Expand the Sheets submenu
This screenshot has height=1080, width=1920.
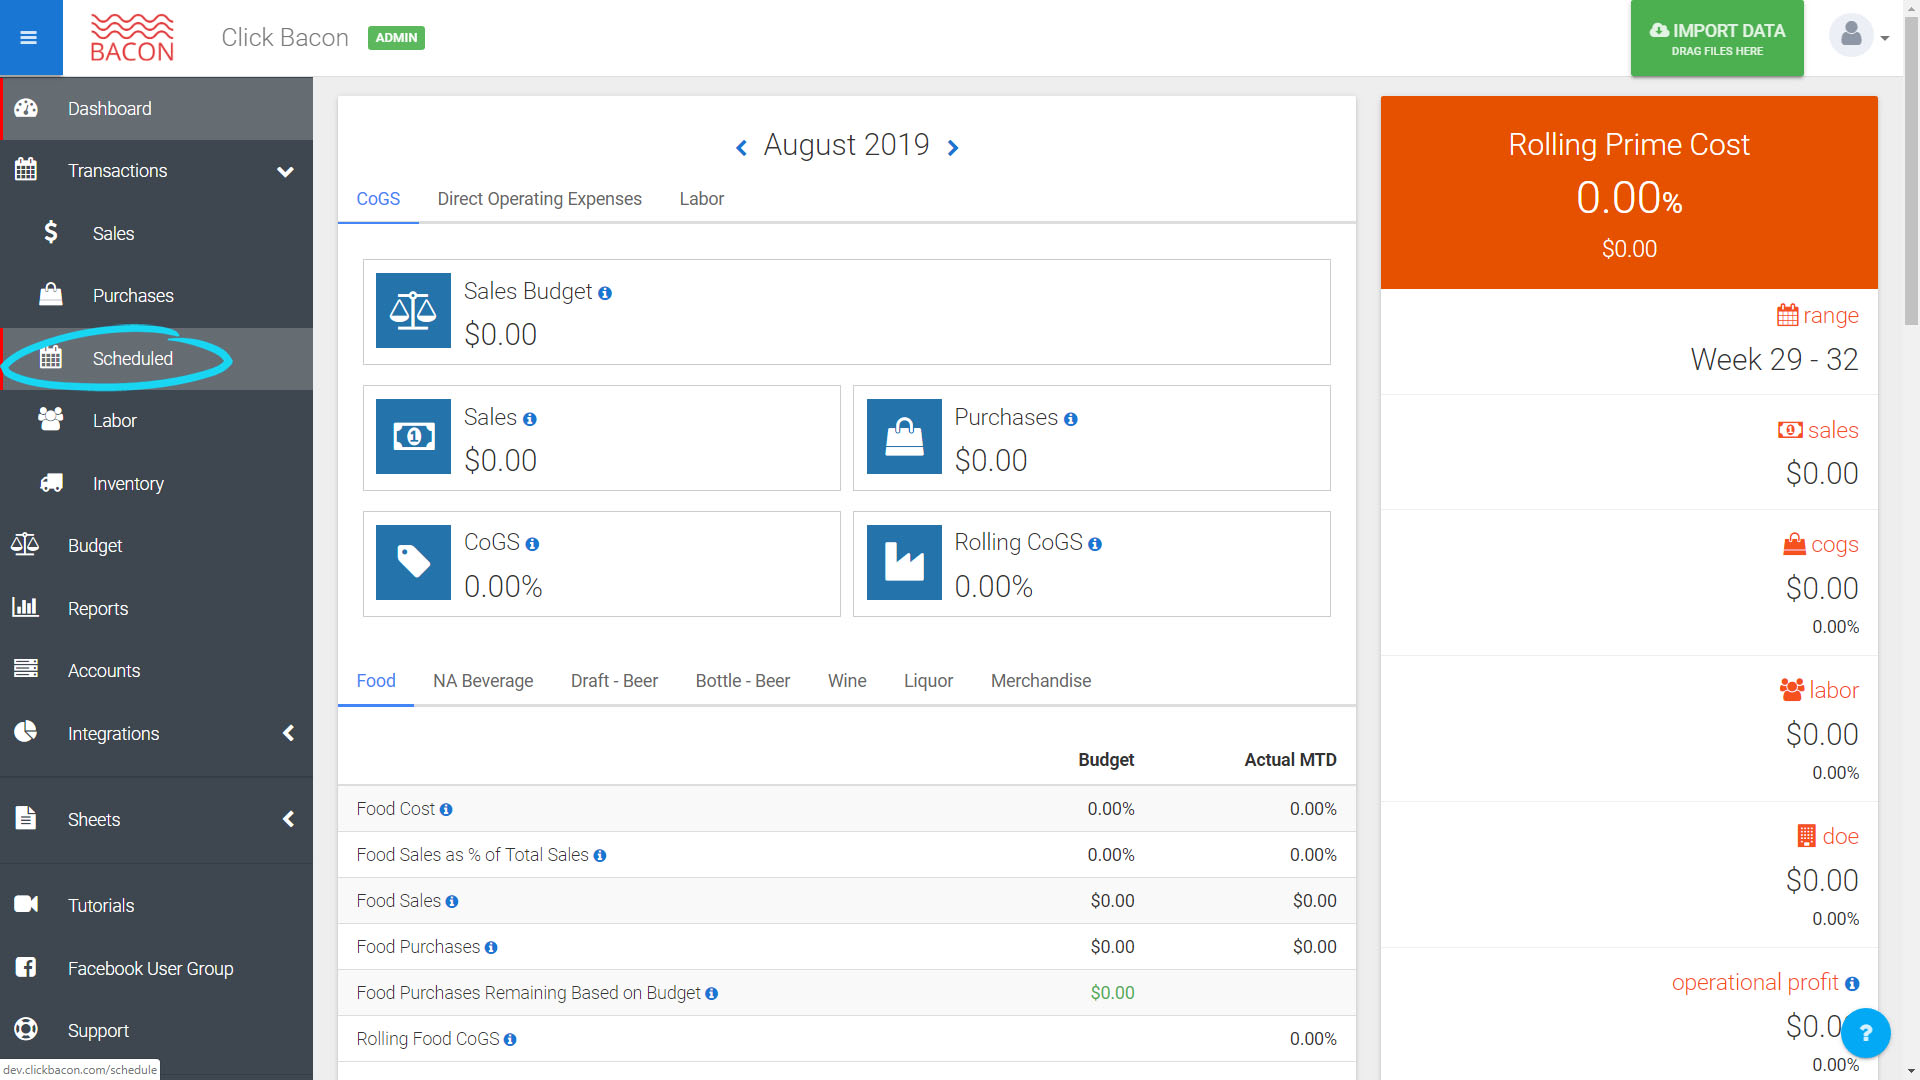pyautogui.click(x=288, y=820)
